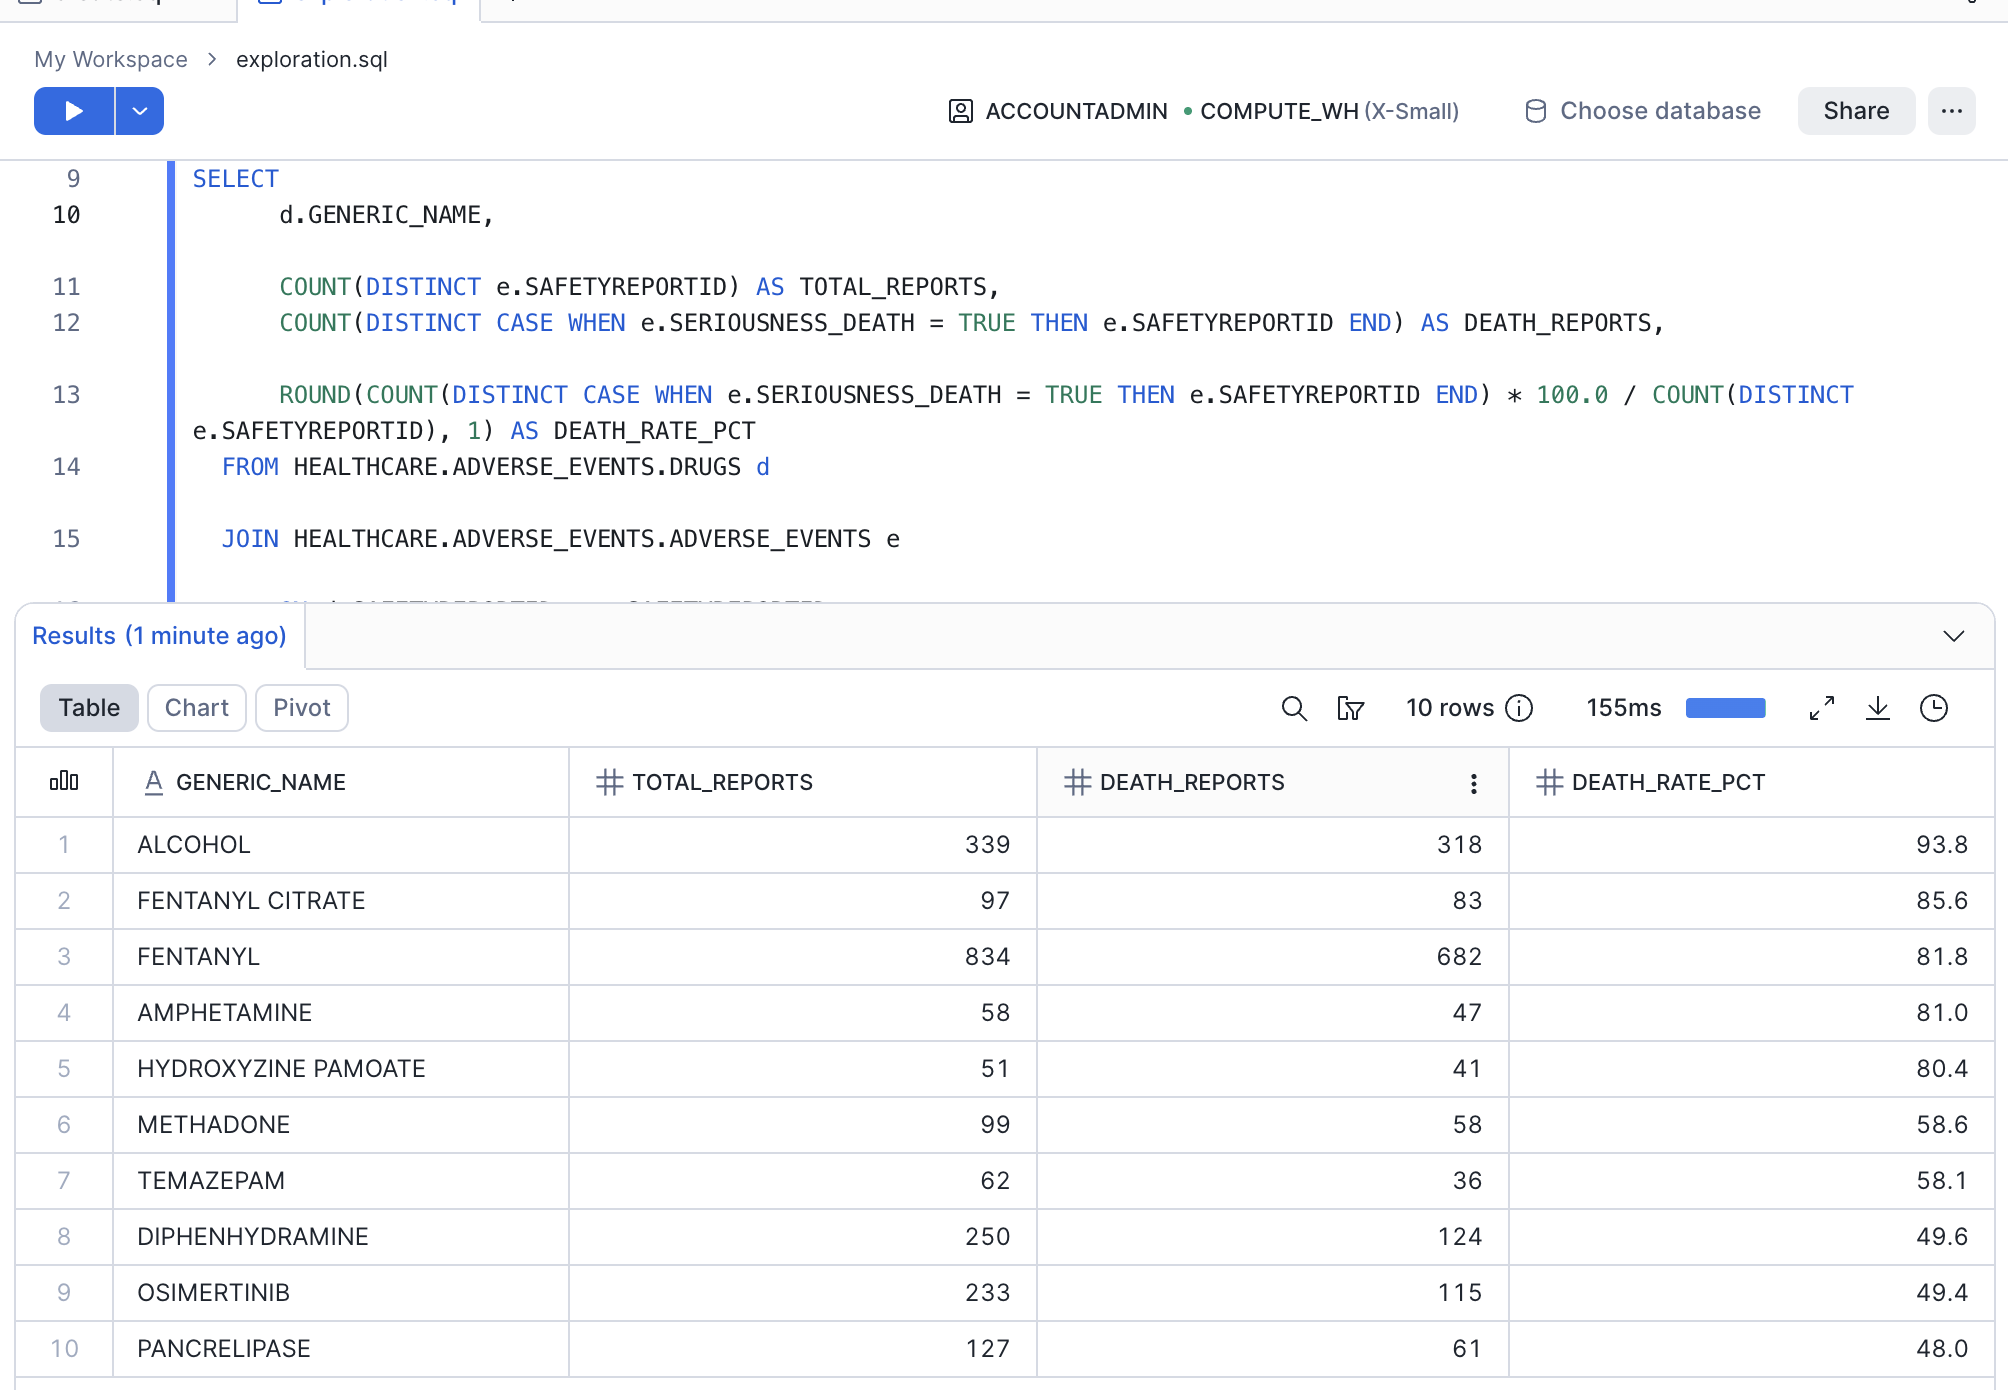Viewport: 2008px width, 1390px height.
Task: Open results filter icon
Action: coord(1351,708)
